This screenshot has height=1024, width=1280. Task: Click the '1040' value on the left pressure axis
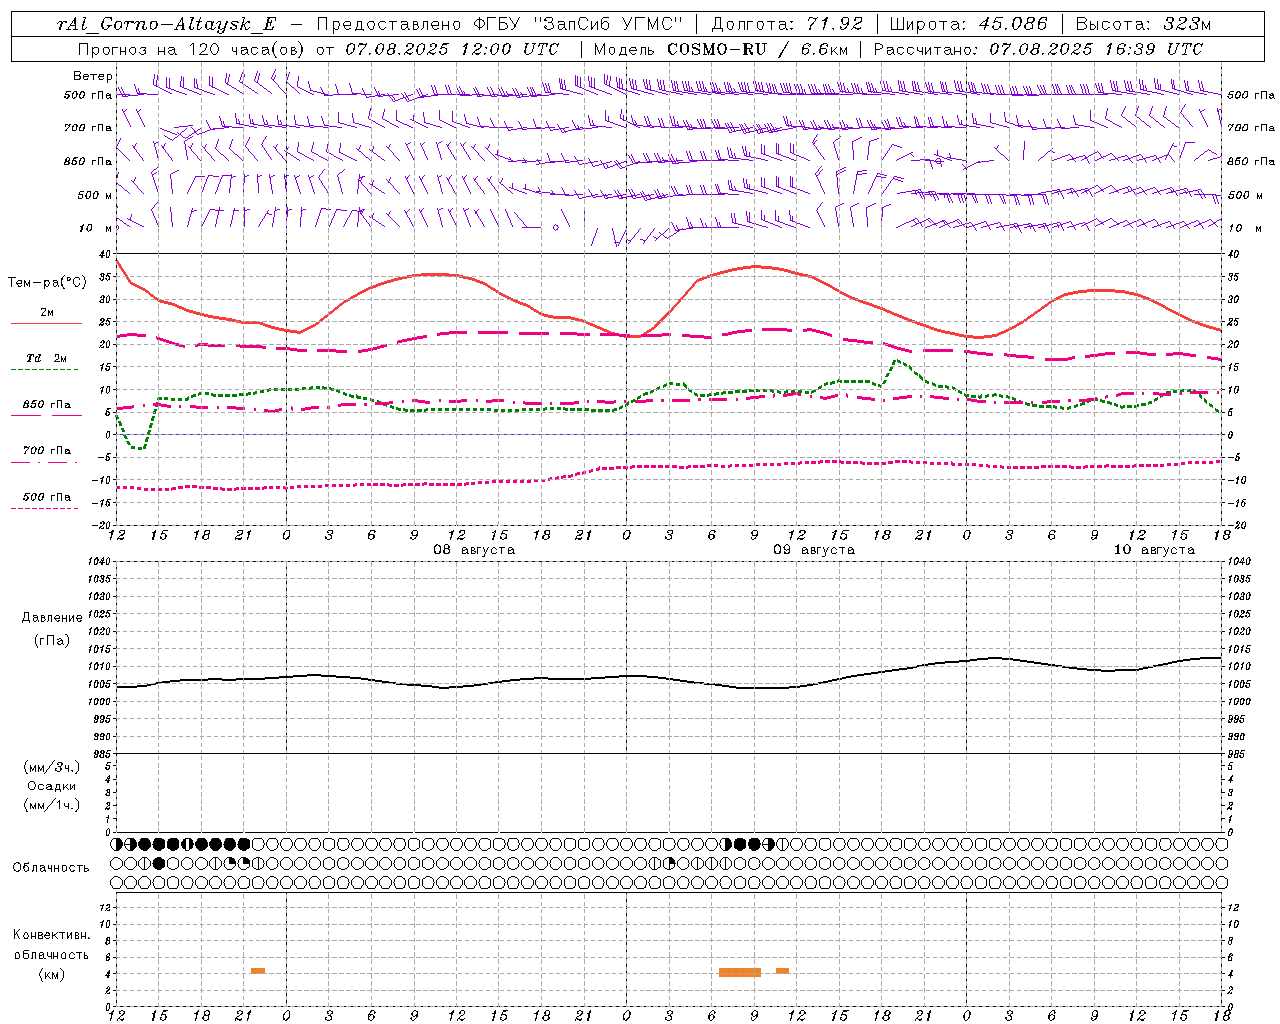[99, 562]
